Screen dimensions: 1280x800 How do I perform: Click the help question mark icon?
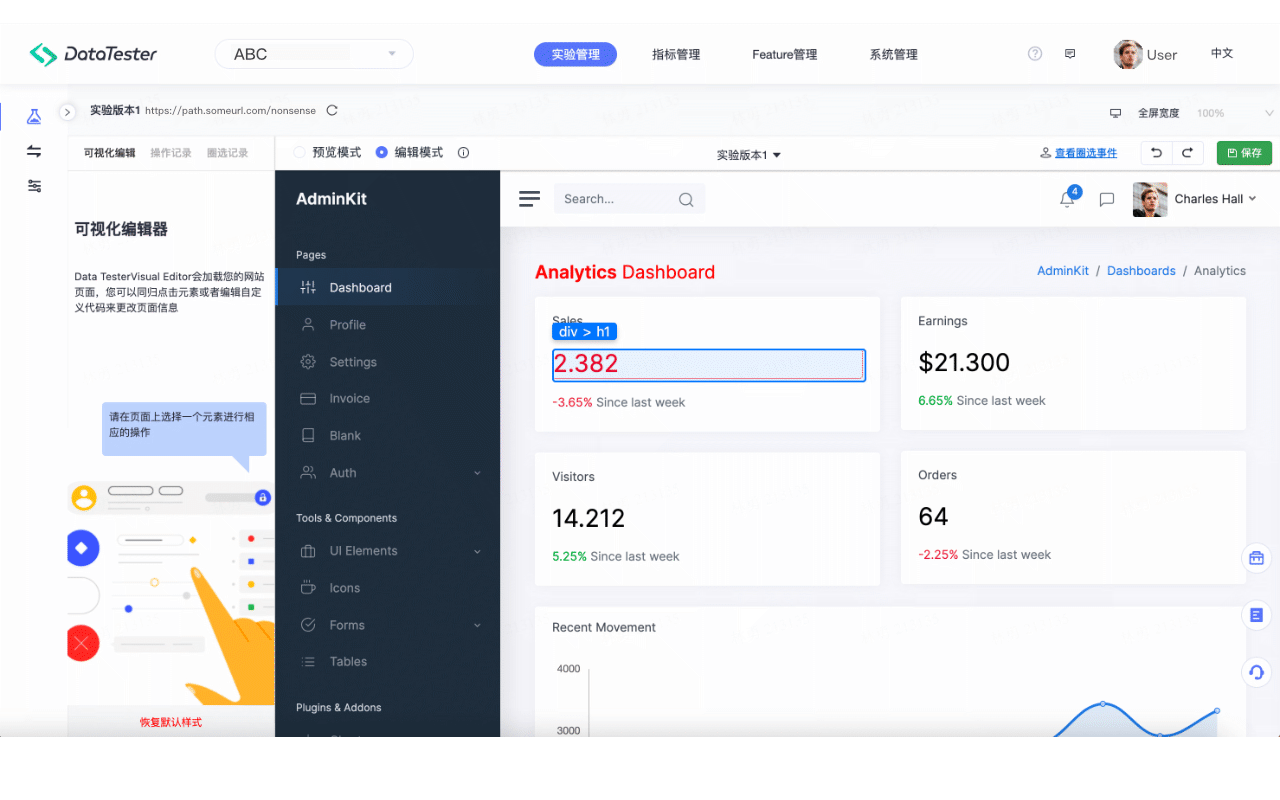click(1035, 54)
